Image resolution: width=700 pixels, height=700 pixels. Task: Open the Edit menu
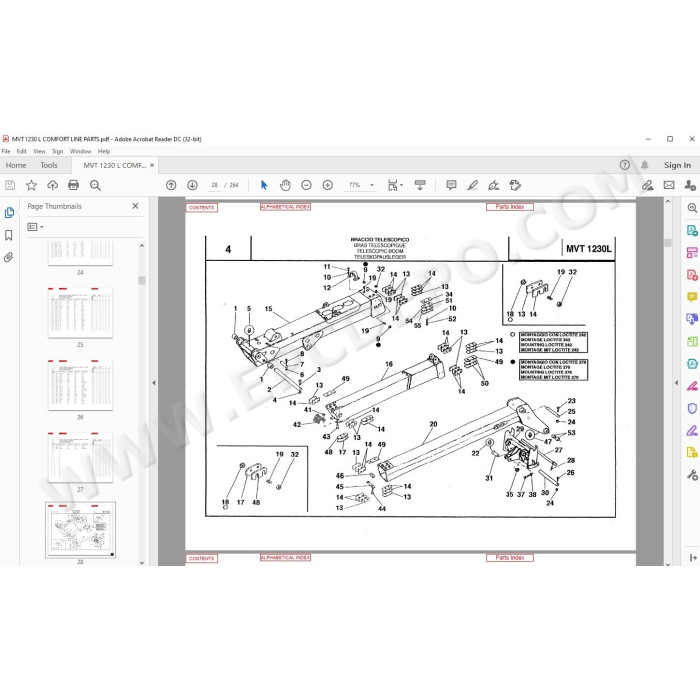[21, 151]
